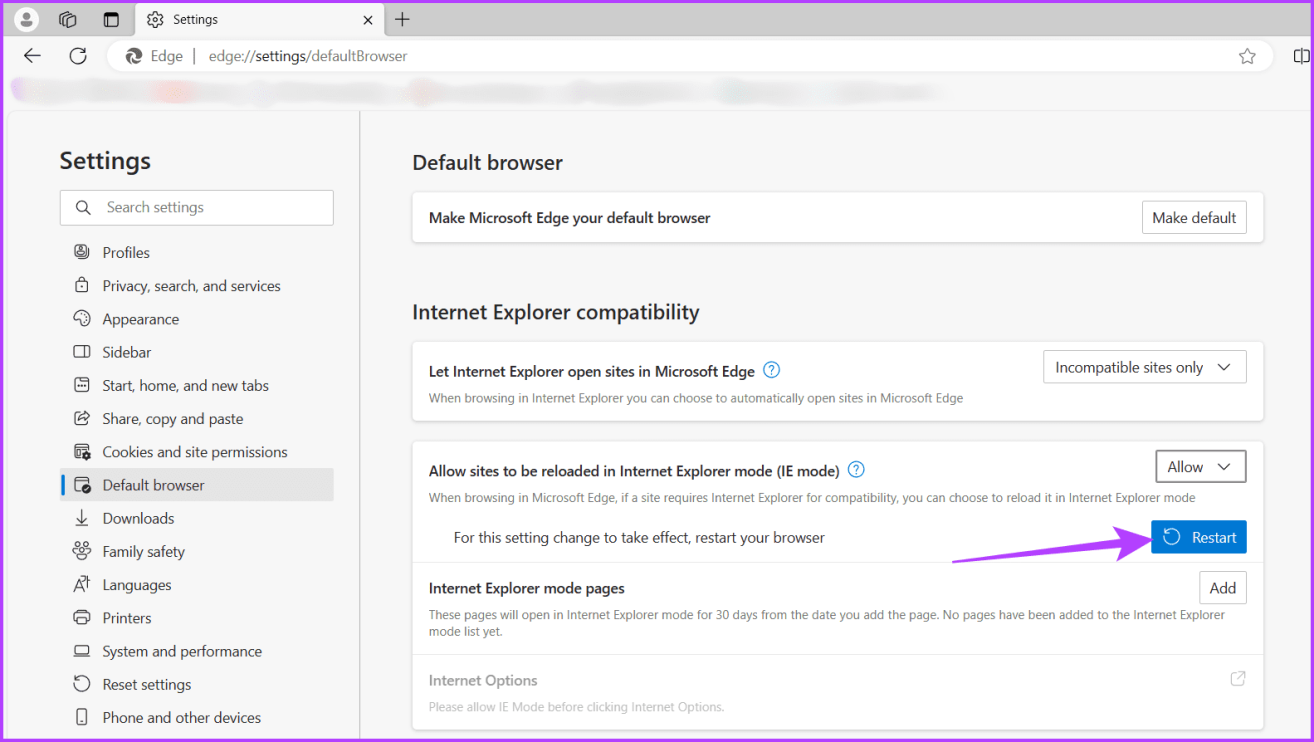Click the Internet Options external link icon
1314x742 pixels.
pyautogui.click(x=1238, y=679)
